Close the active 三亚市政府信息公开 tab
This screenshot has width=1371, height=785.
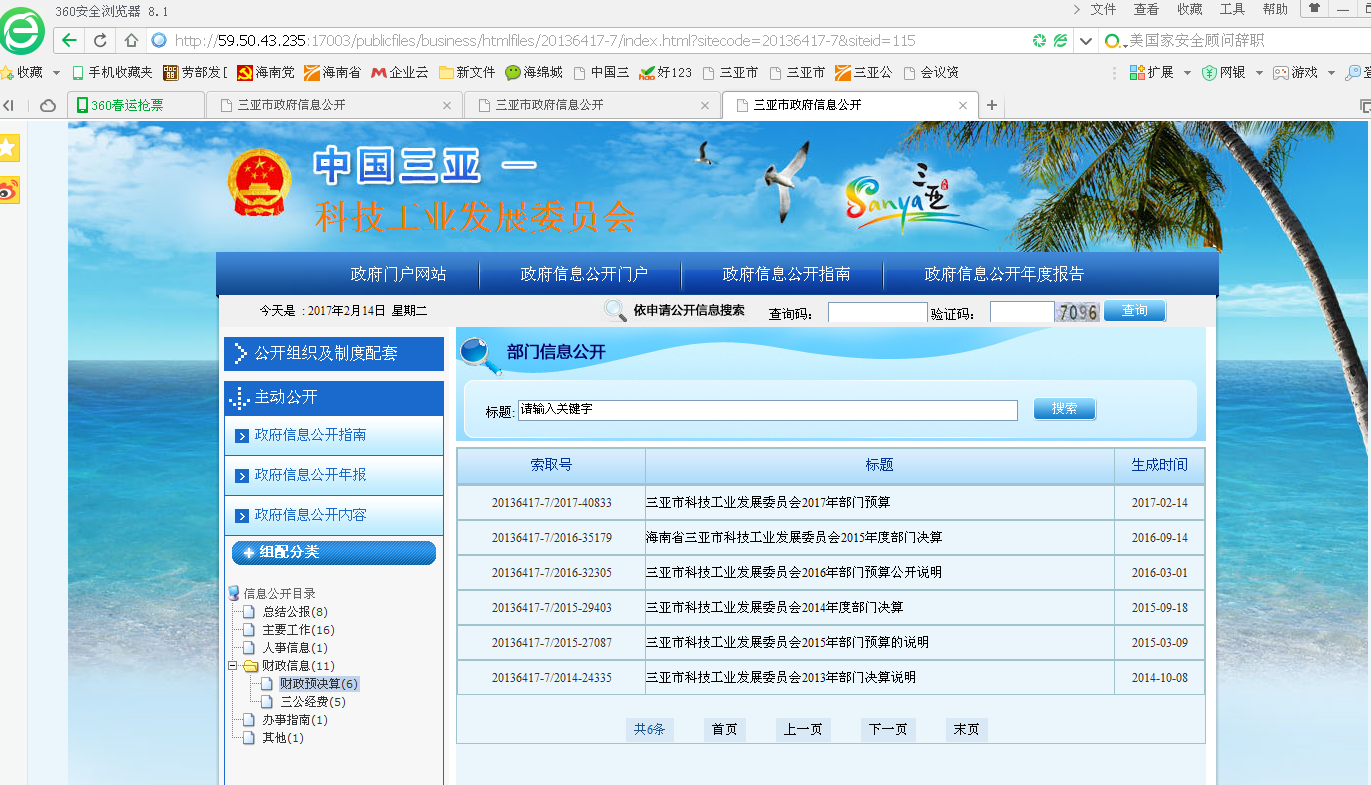click(x=963, y=105)
